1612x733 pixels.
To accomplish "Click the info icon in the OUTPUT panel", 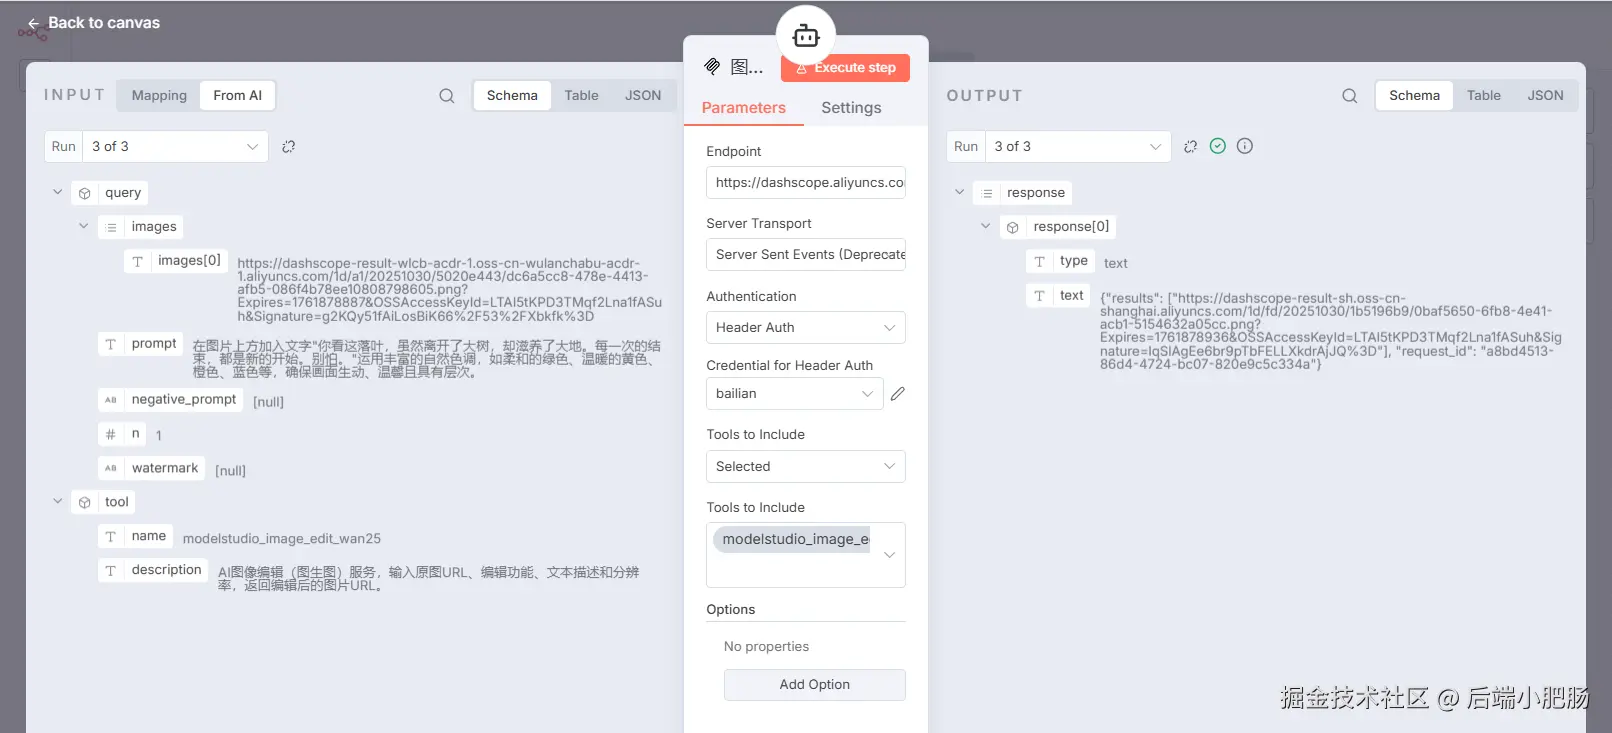I will click(1245, 146).
